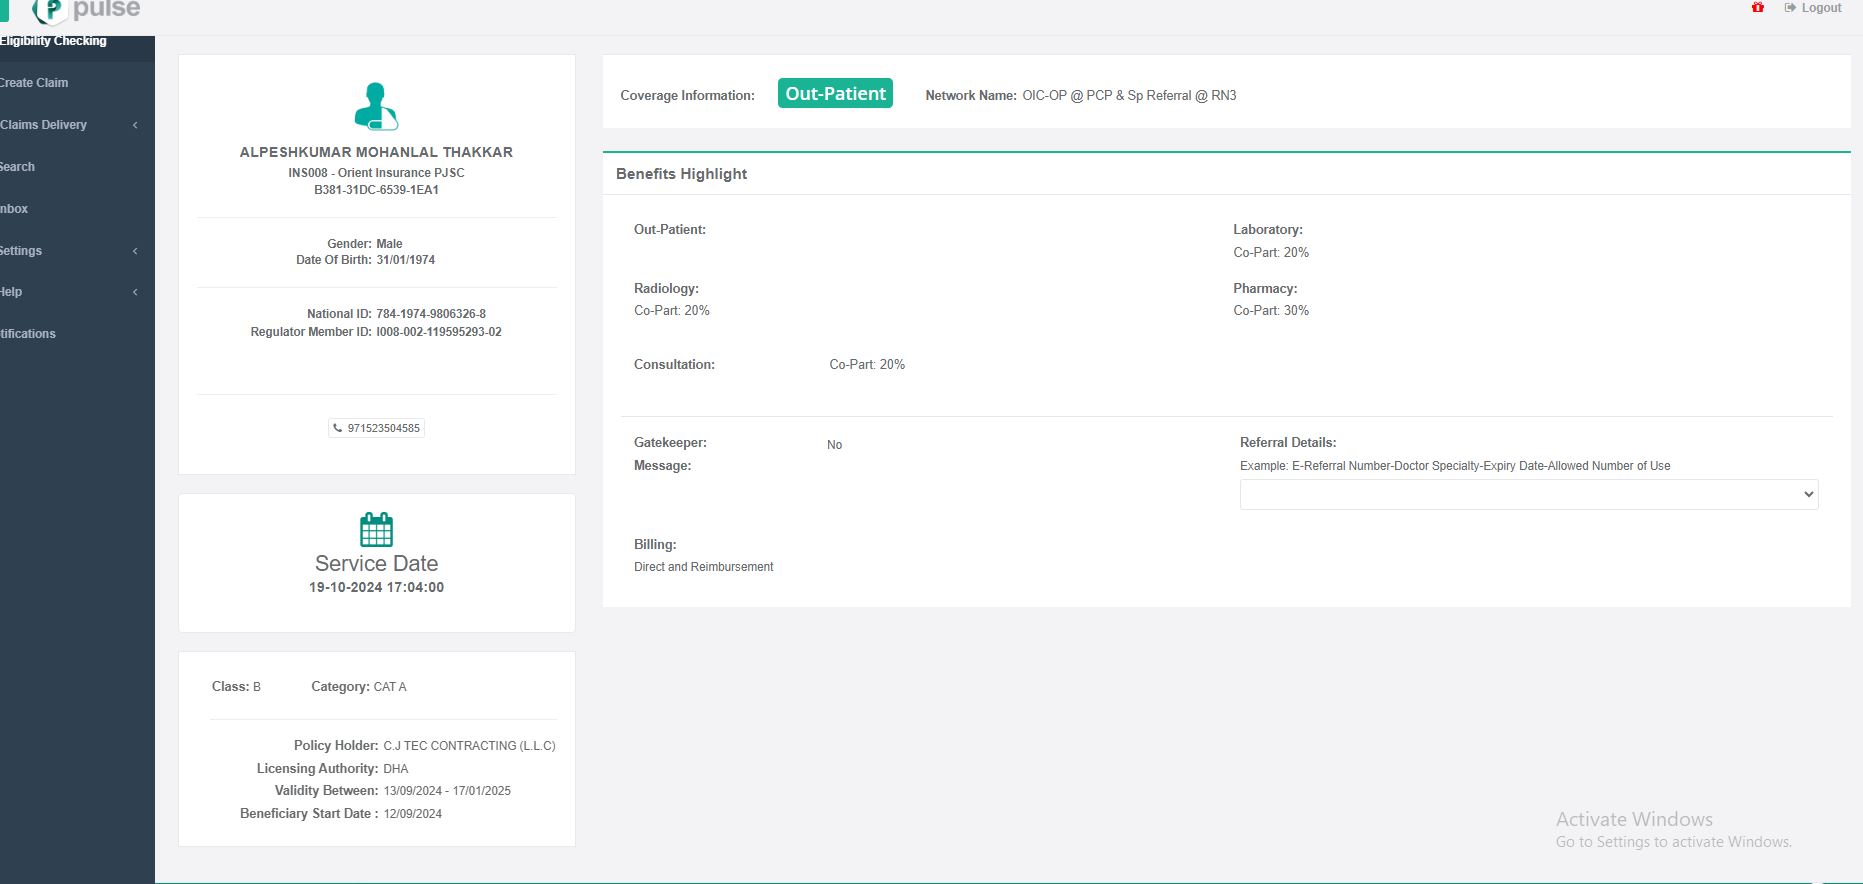Click the red gift icon near Logout

(1758, 8)
